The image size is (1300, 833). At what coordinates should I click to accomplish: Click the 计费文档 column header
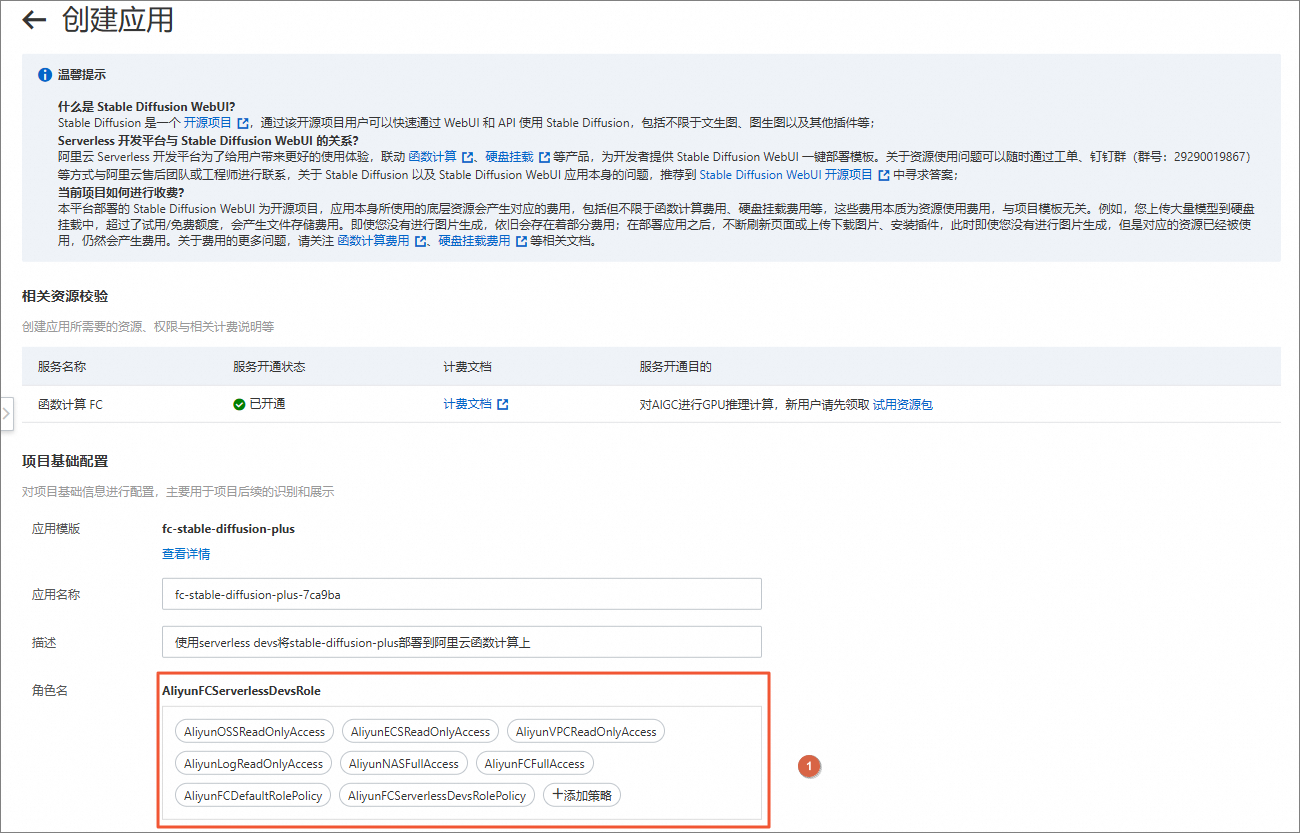point(467,366)
